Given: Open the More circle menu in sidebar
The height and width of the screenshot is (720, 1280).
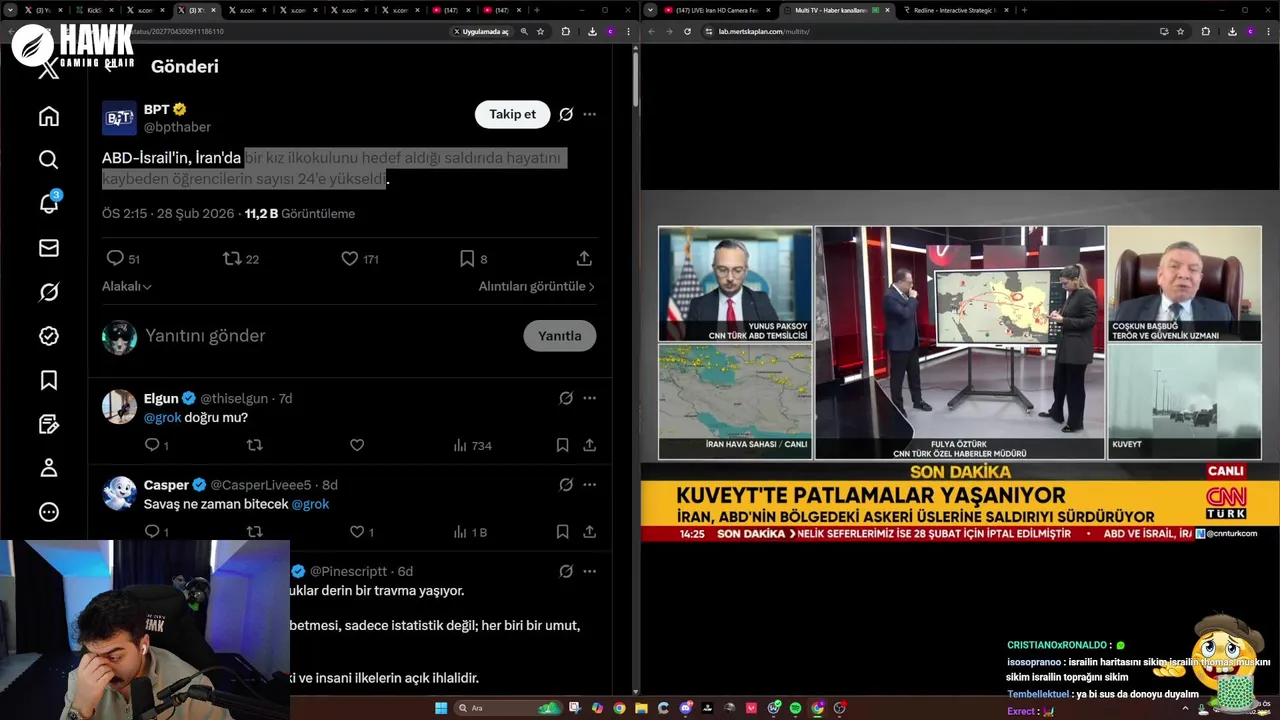Looking at the screenshot, I should point(48,512).
